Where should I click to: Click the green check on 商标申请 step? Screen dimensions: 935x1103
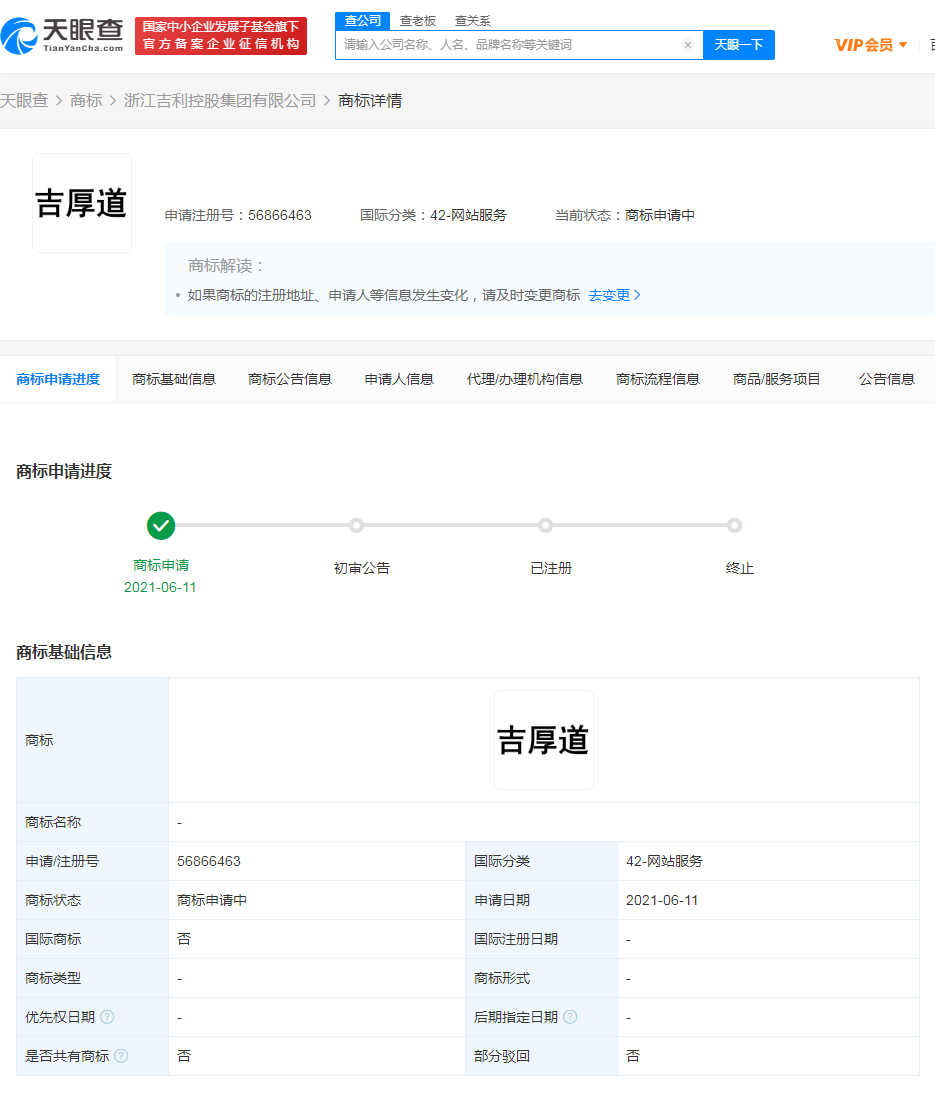coord(161,525)
